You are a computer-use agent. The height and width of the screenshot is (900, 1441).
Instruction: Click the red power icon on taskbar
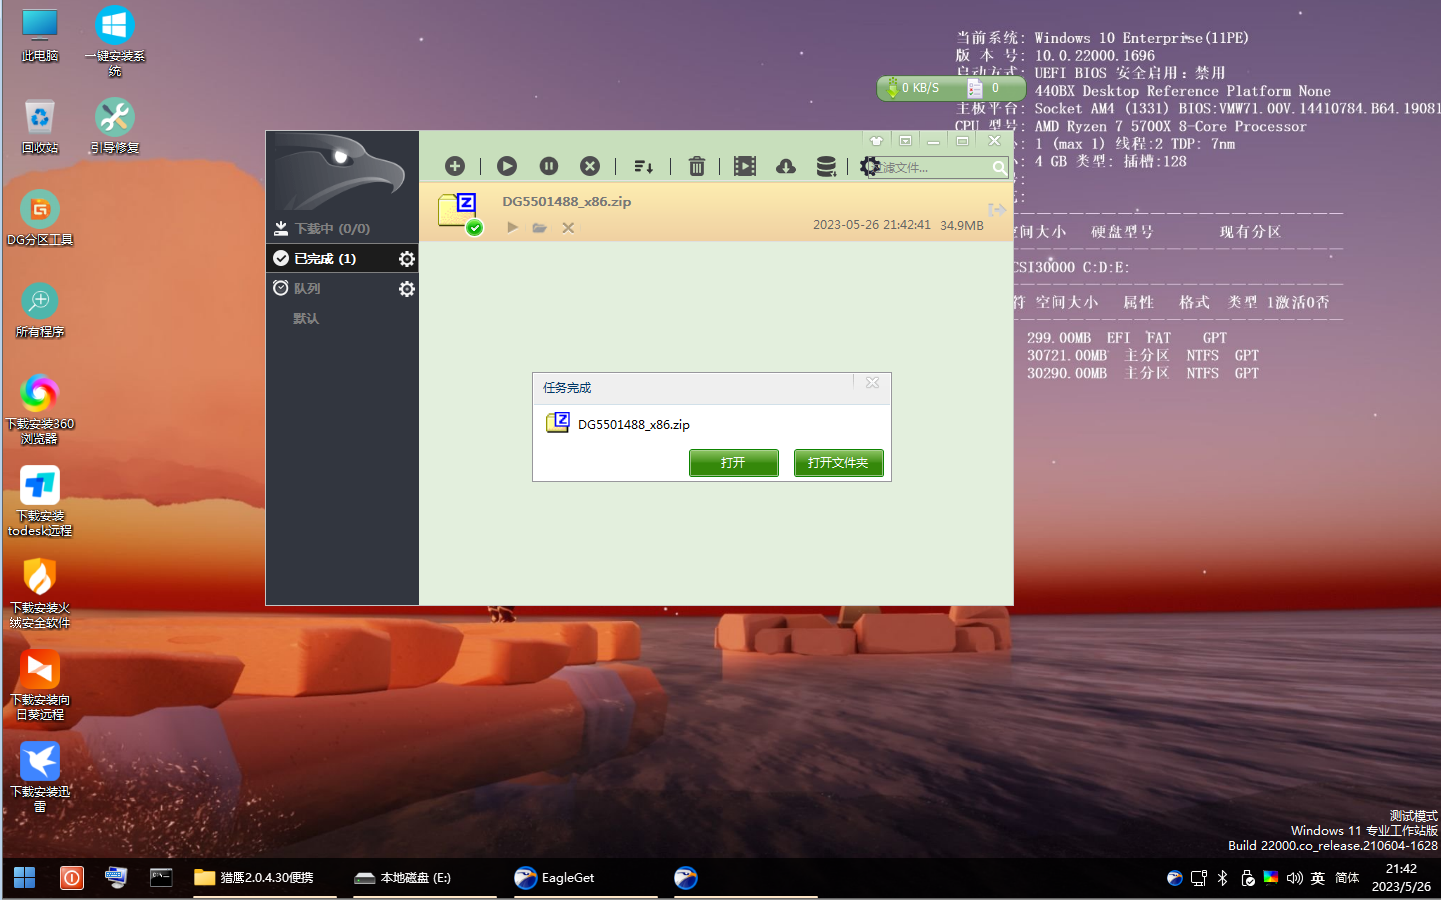click(72, 878)
